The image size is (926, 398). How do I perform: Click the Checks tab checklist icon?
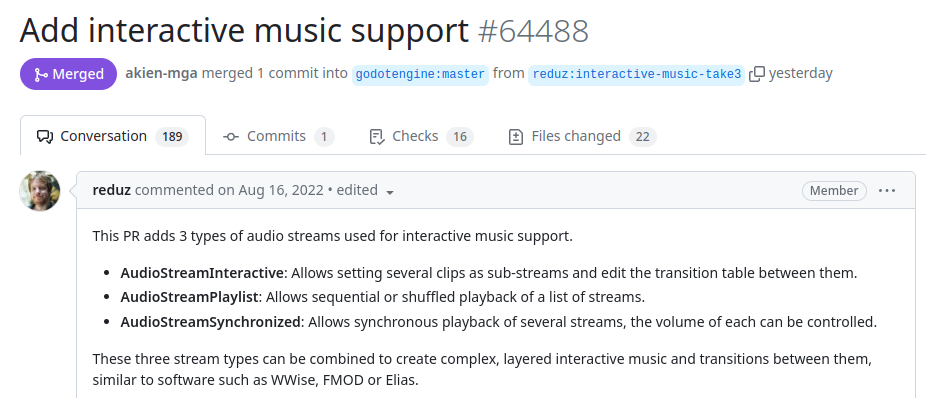[x=377, y=137]
